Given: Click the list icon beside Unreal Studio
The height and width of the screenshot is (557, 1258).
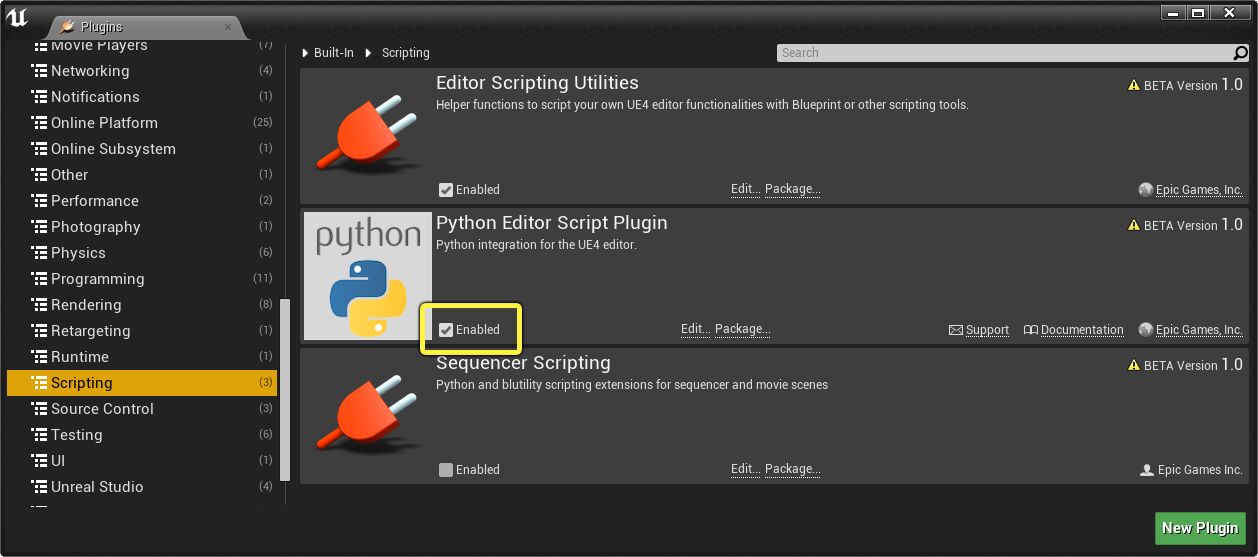Looking at the screenshot, I should click(40, 487).
